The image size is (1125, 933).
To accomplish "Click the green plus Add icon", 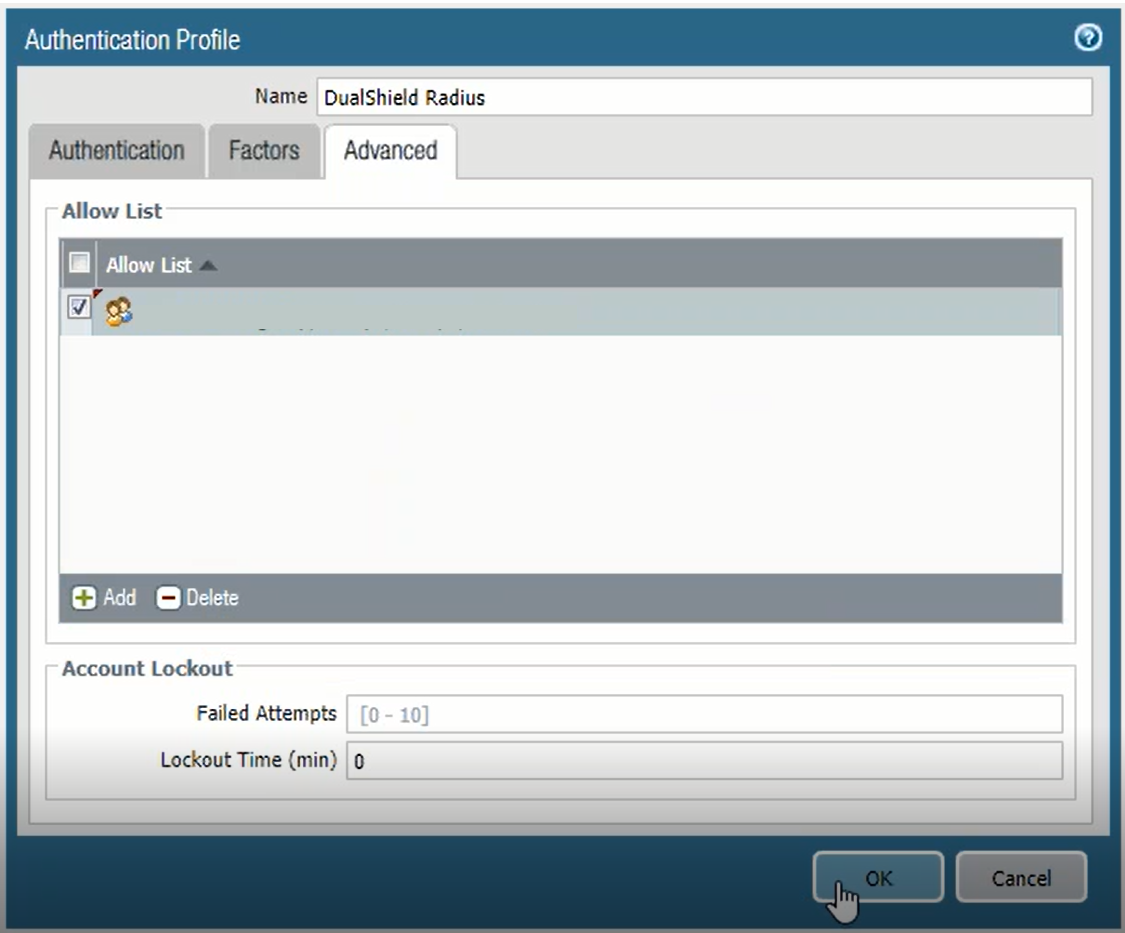I will (x=83, y=598).
